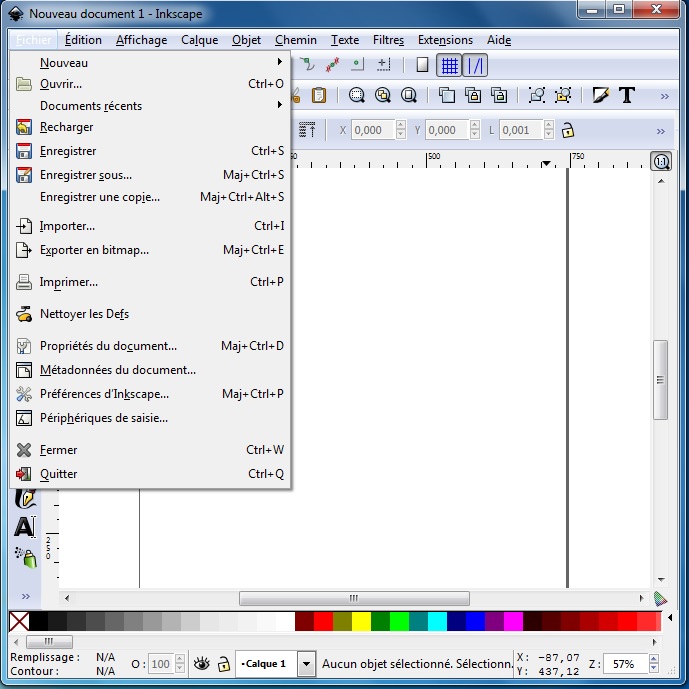Click the color management icon near scrollbar
Viewport: 689px width, 689px height.
coord(660,598)
